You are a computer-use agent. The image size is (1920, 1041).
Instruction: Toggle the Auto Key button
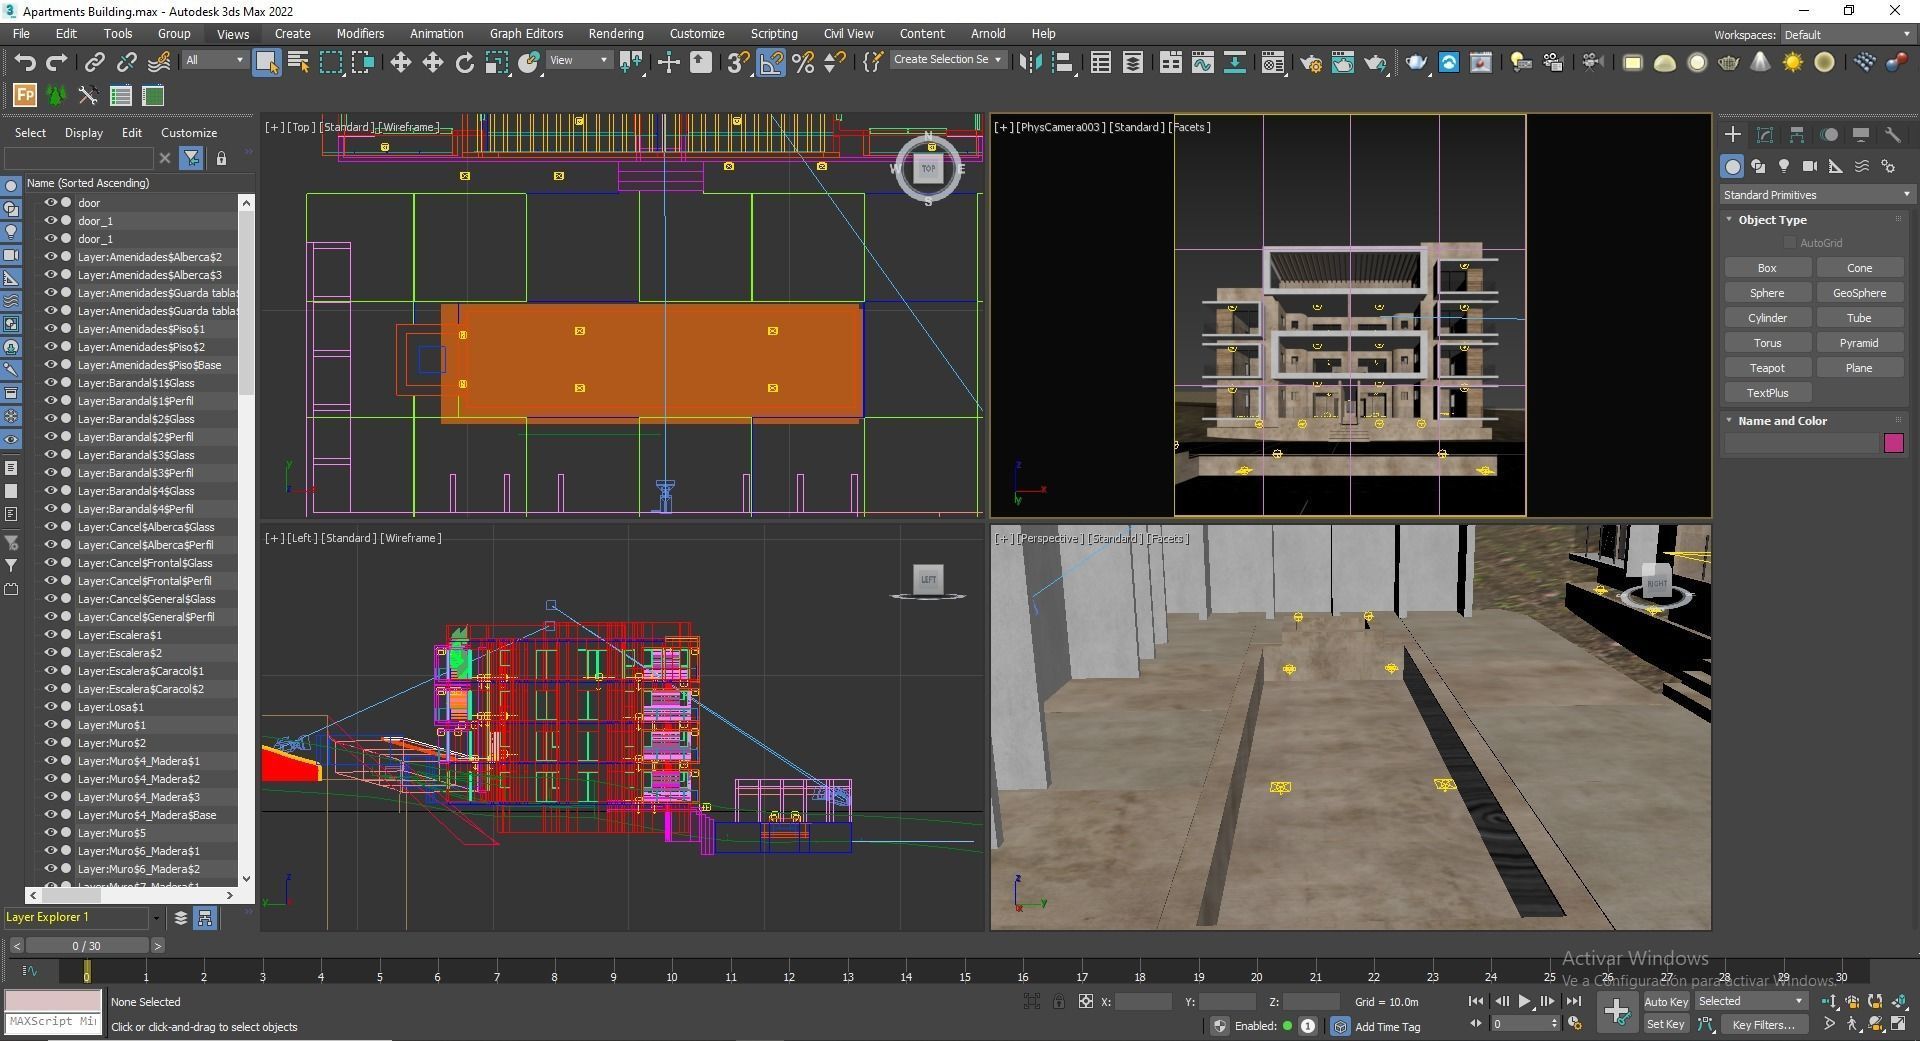coord(1665,1001)
